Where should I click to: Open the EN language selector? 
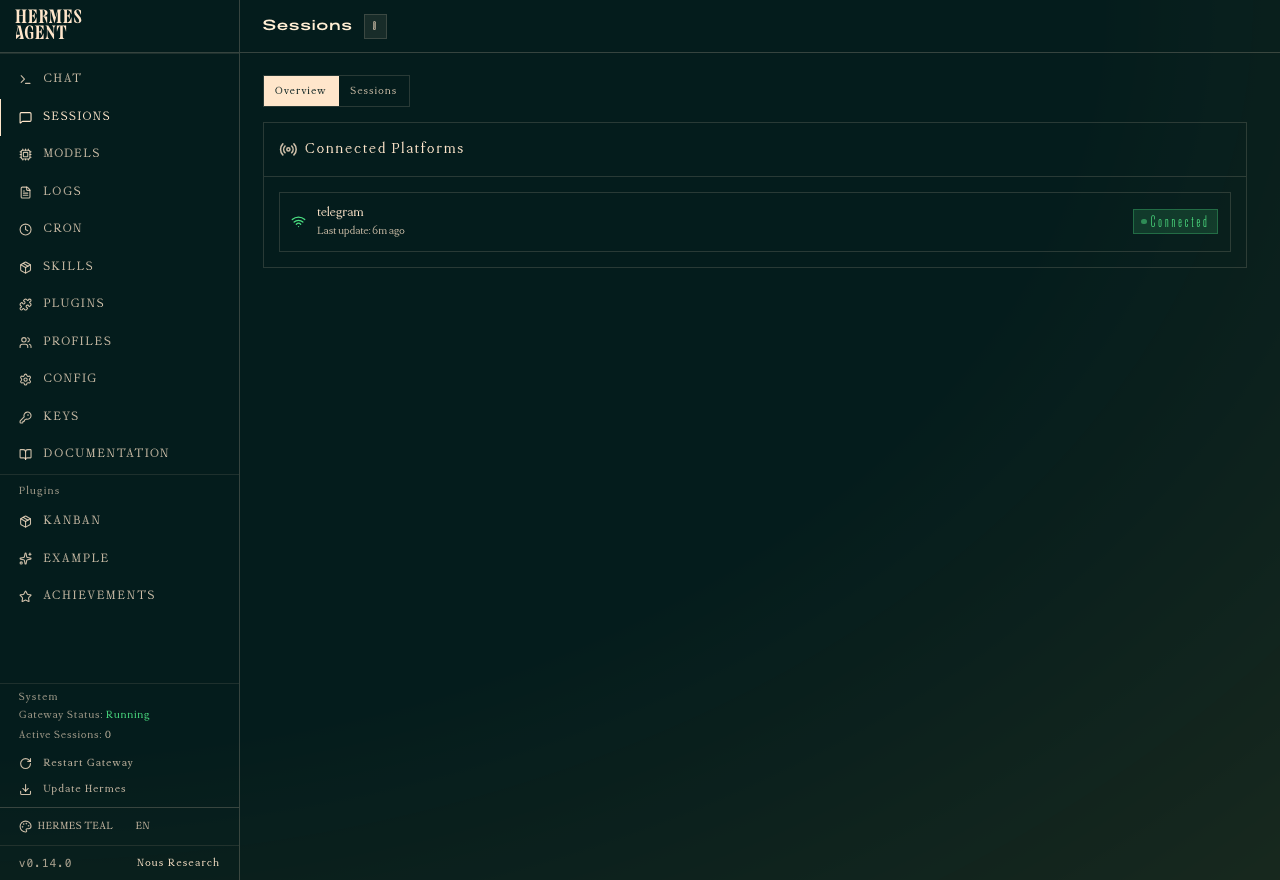click(x=143, y=826)
